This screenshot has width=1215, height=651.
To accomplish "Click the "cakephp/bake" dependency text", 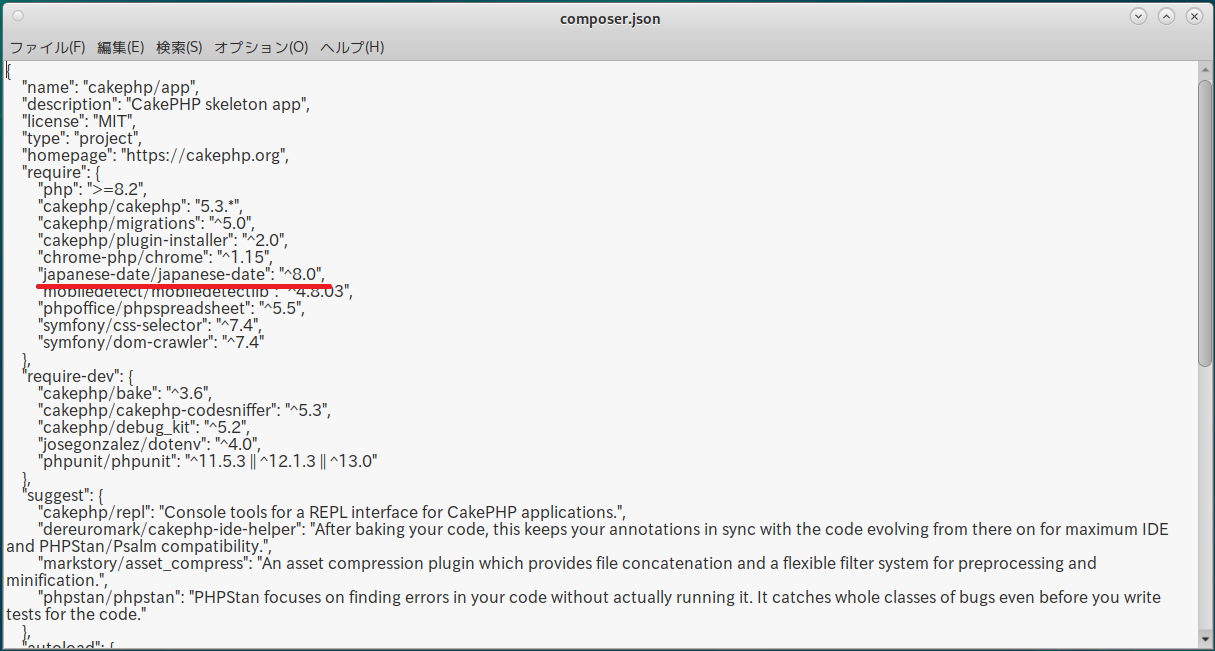I will pyautogui.click(x=98, y=393).
